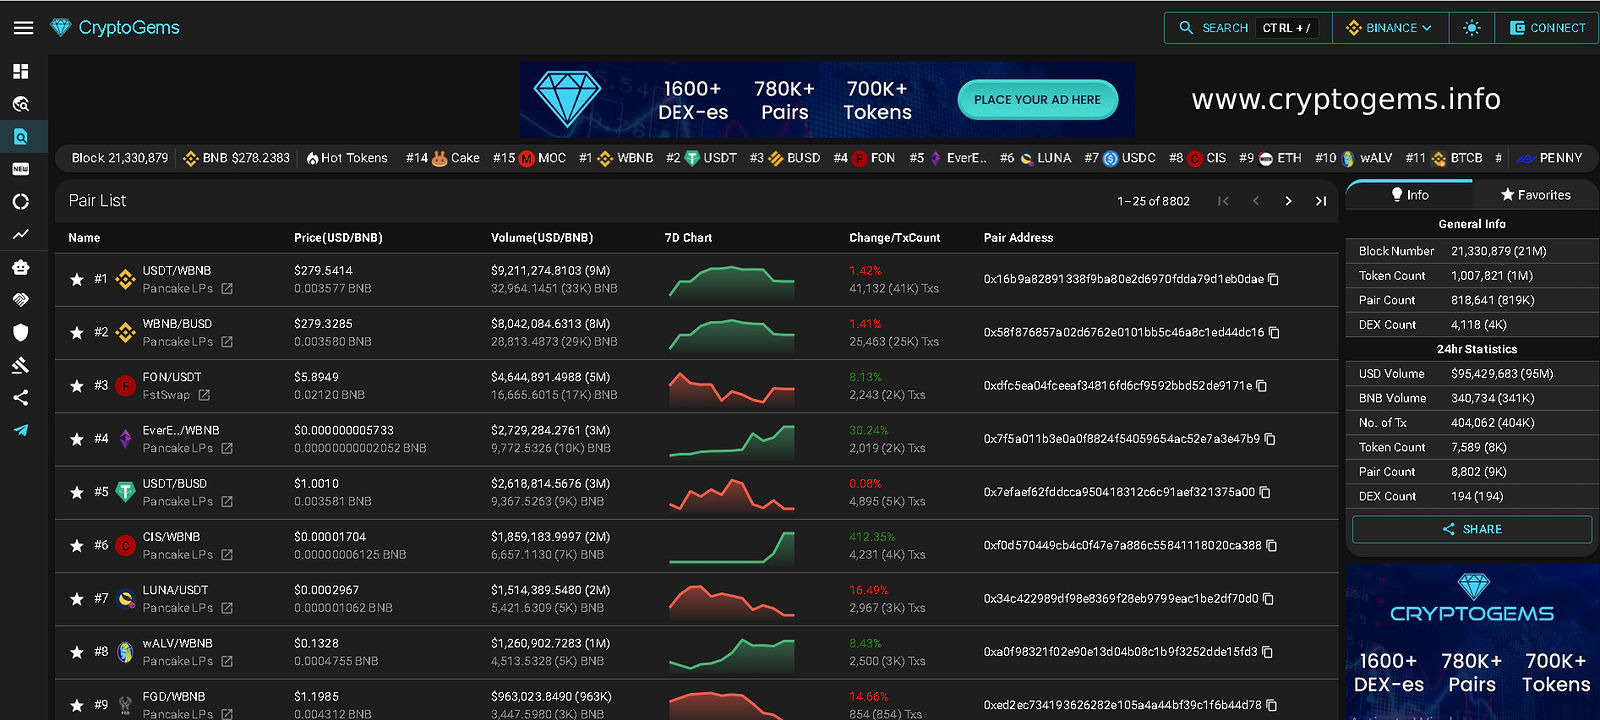The image size is (1600, 720).
Task: Open the handshake icon in sidebar
Action: (x=21, y=300)
